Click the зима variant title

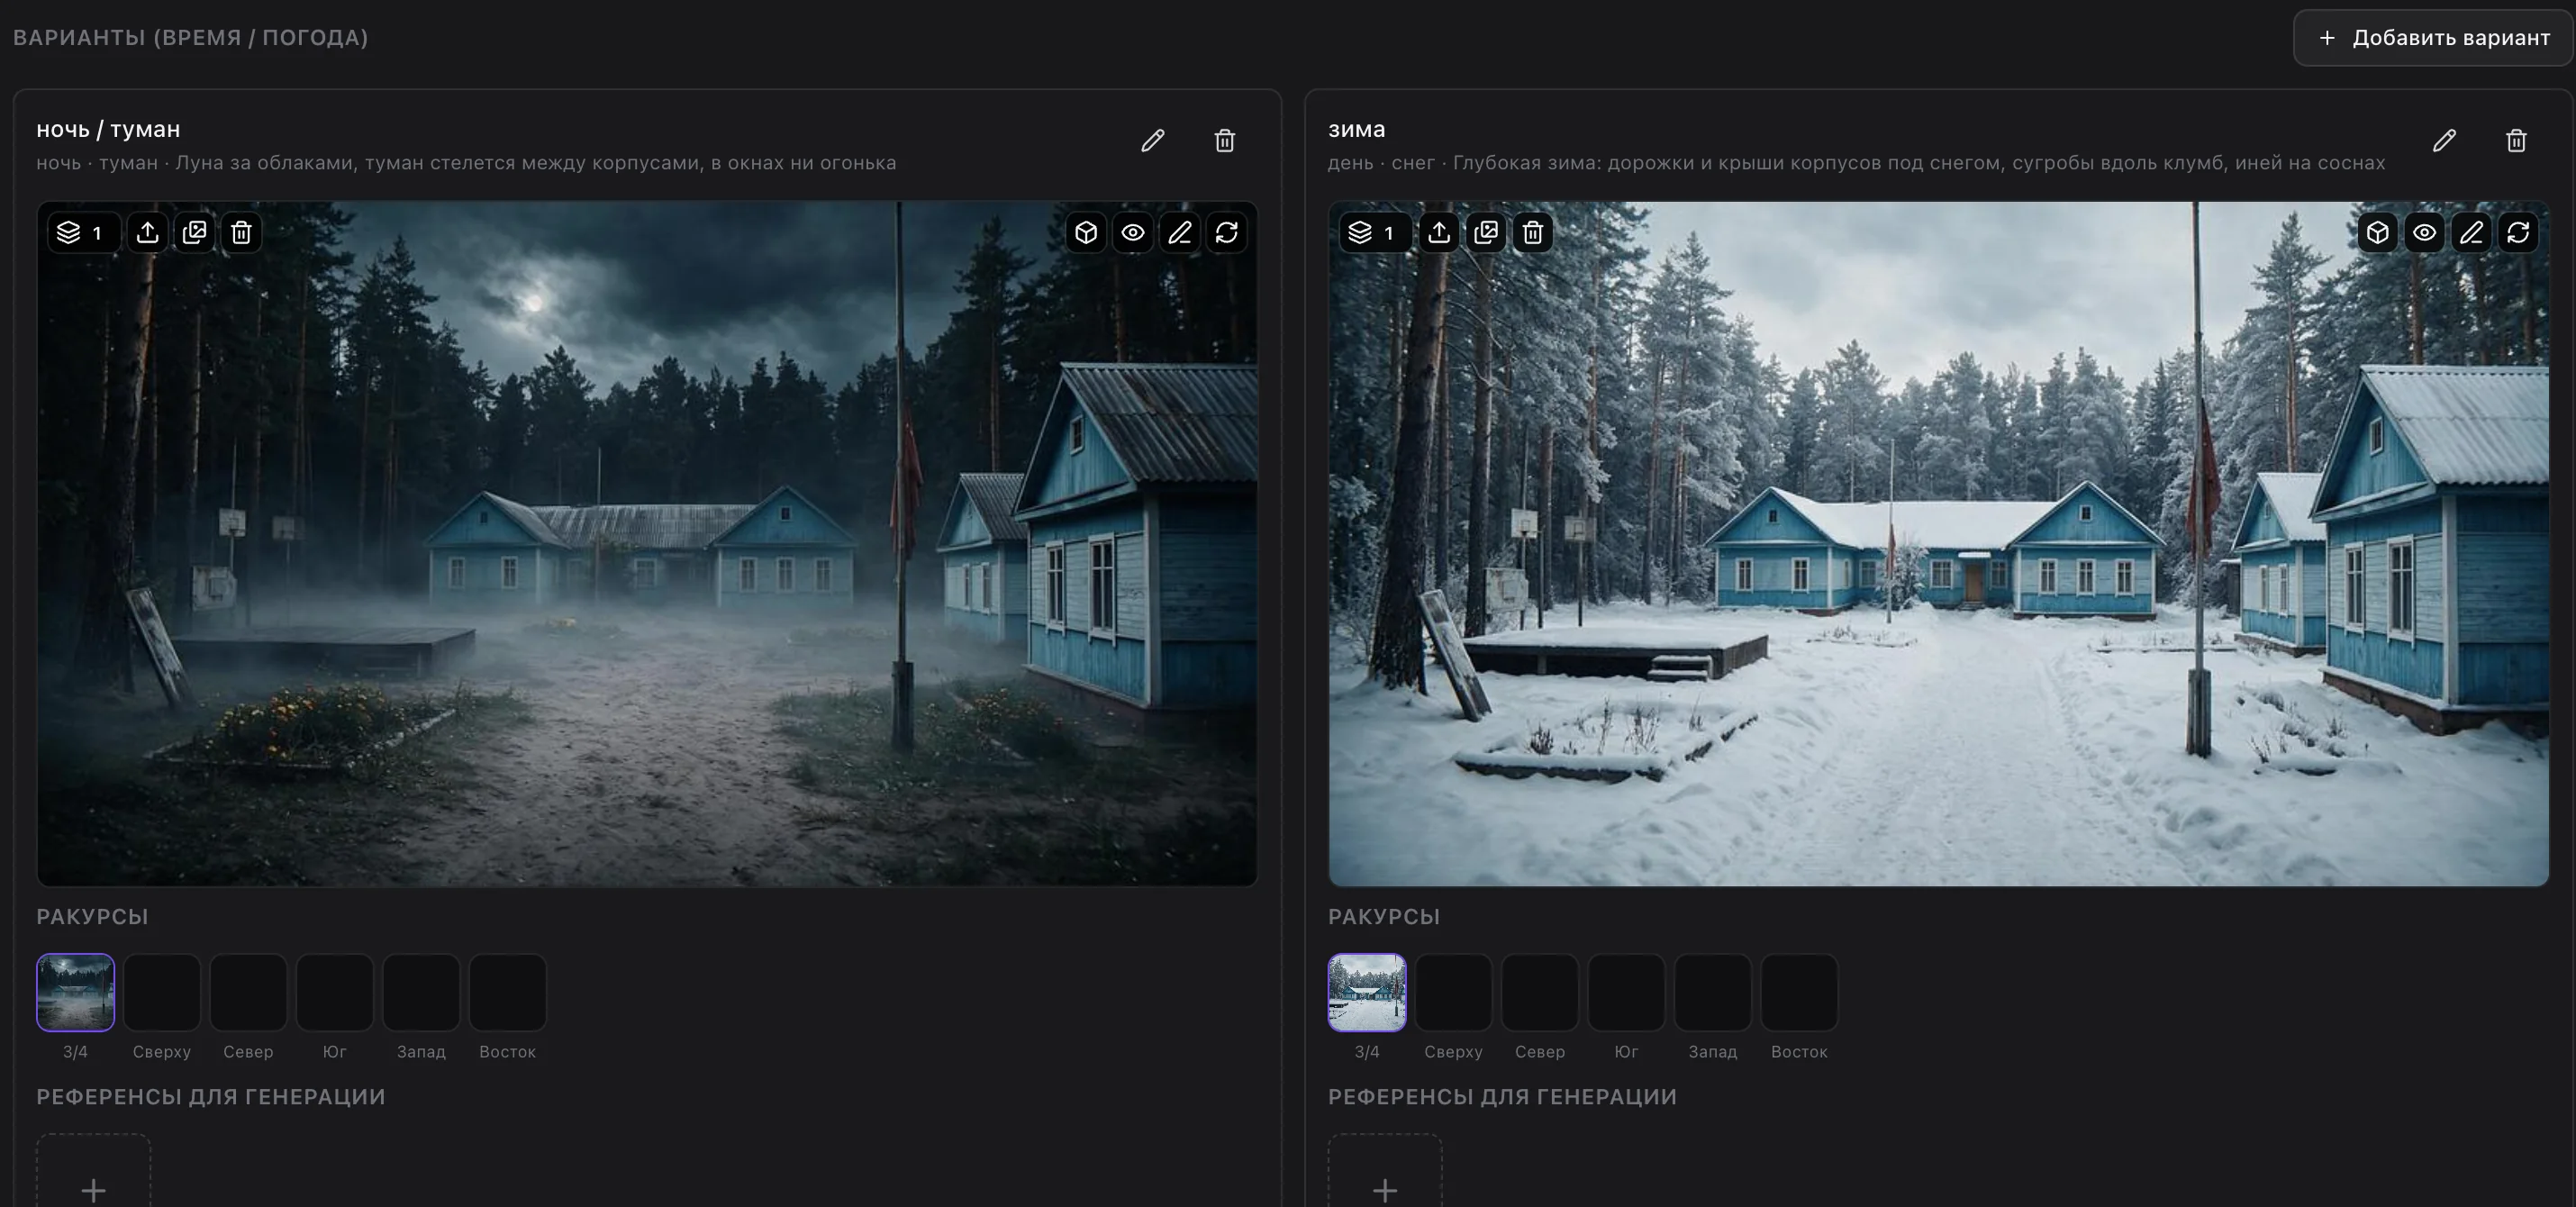1357,130
